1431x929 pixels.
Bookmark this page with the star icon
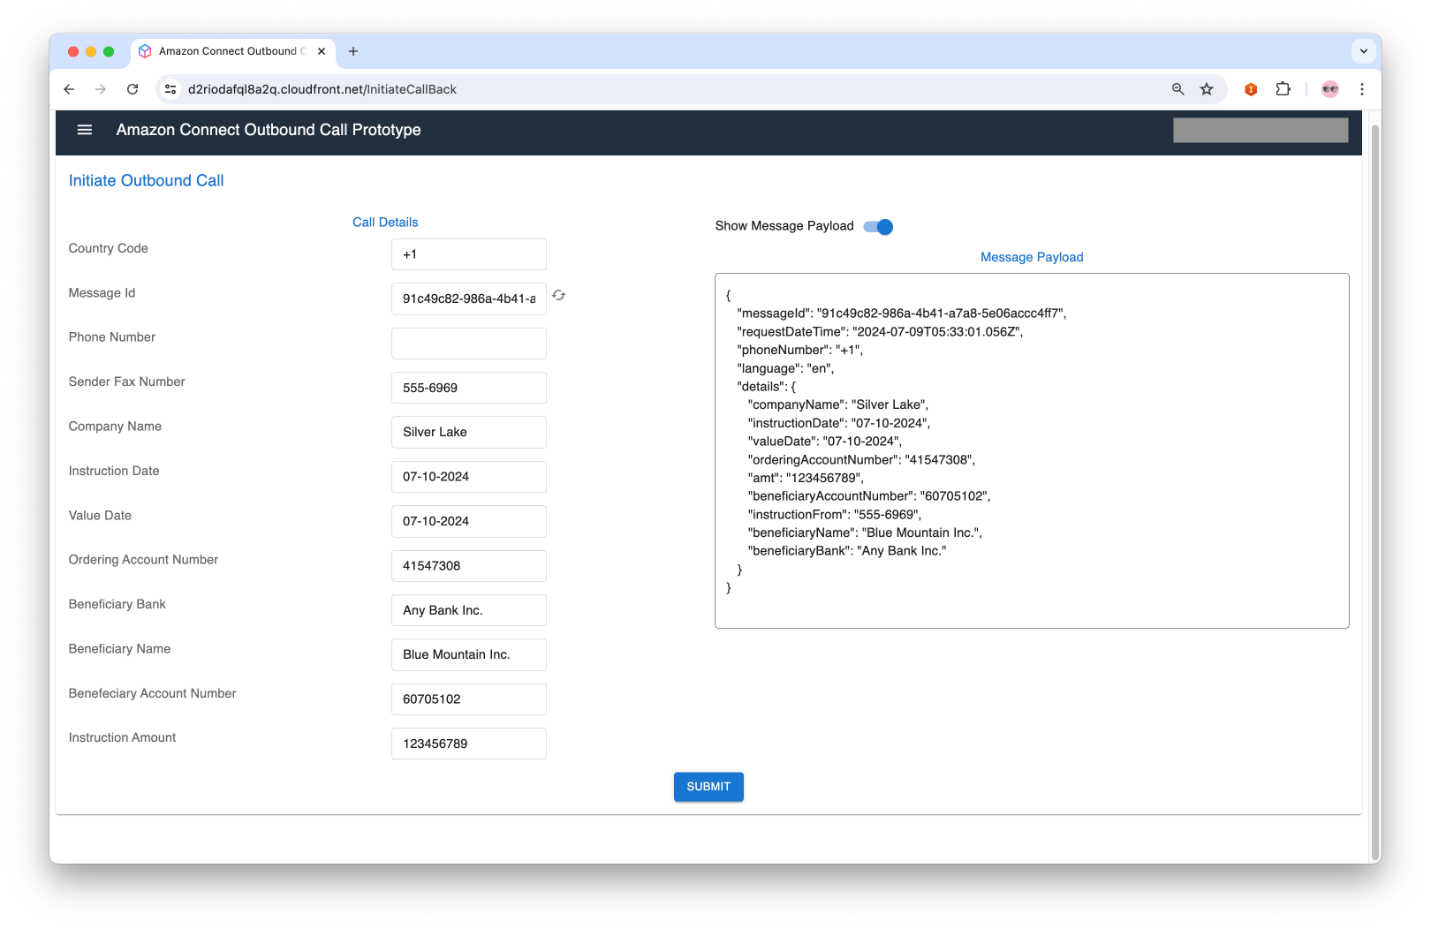[1207, 89]
